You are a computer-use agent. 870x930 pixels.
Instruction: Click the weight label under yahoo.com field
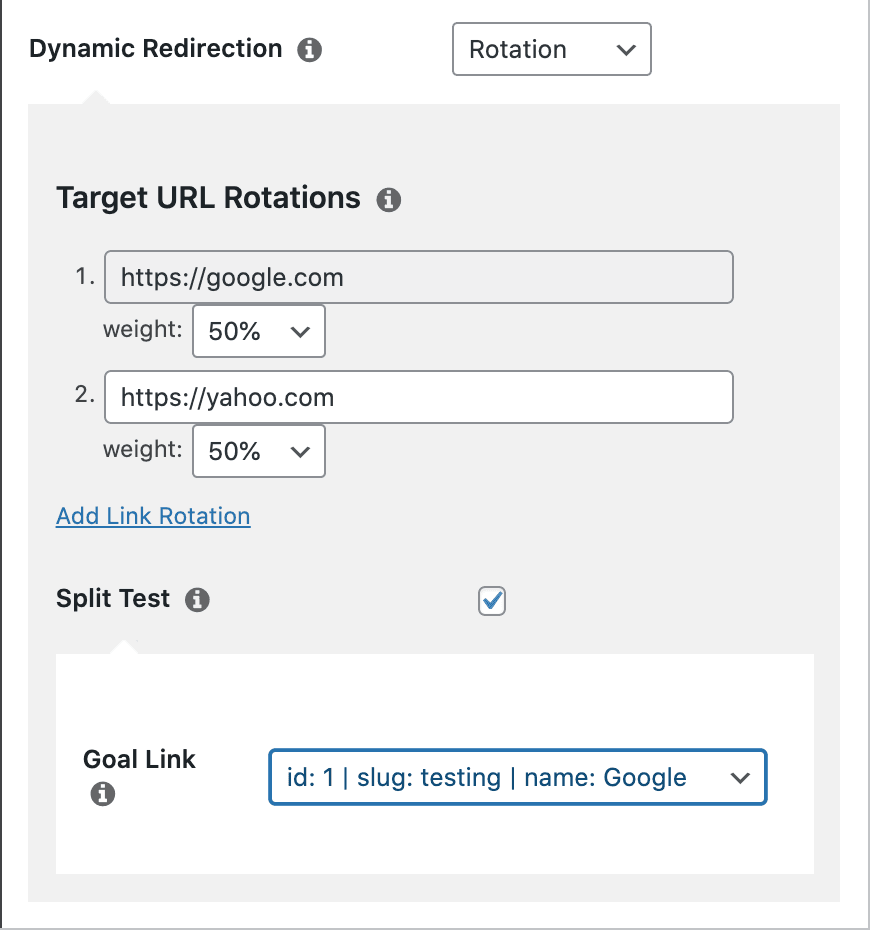[x=142, y=450]
